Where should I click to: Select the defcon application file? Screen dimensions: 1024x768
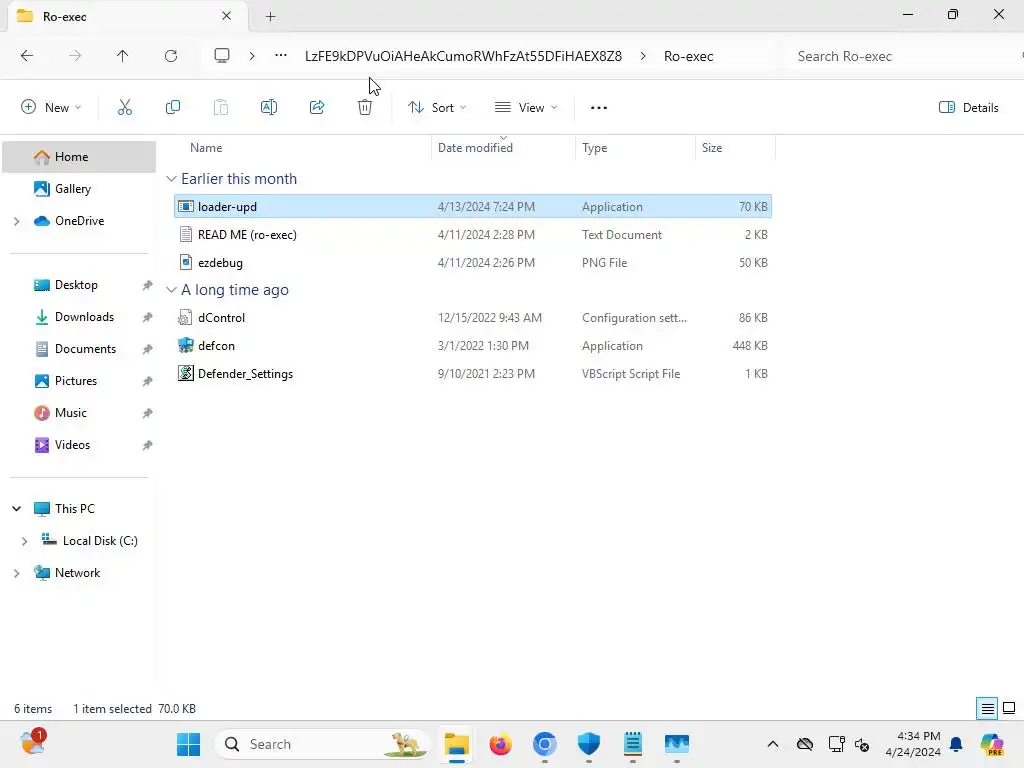tap(473, 346)
